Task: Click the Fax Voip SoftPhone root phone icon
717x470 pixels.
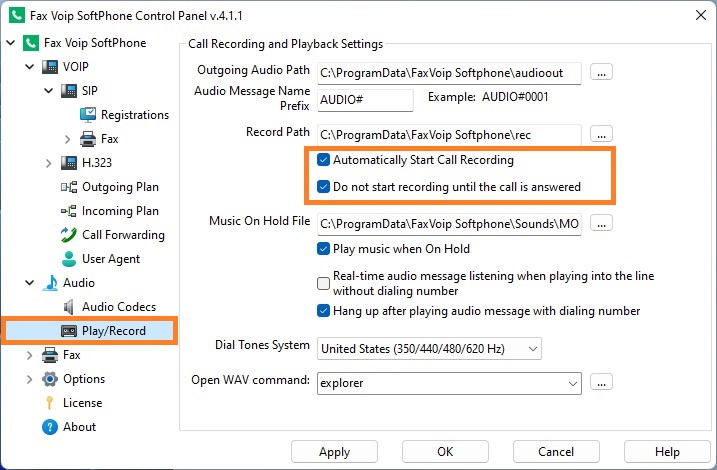Action: [x=31, y=43]
